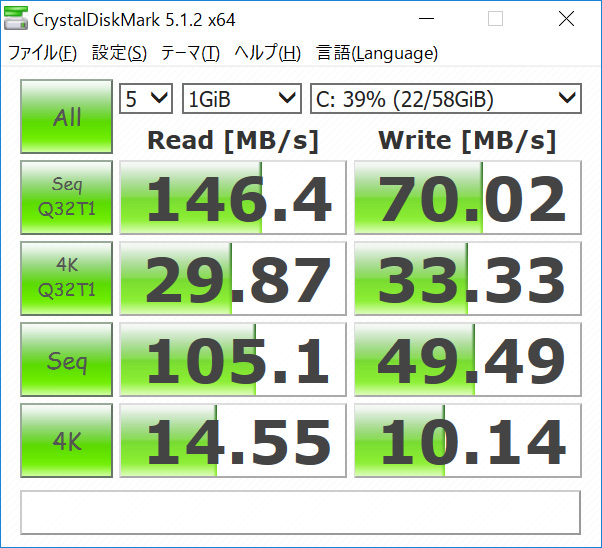
Task: Click the Read [MB/s] column header
Action: tap(233, 141)
